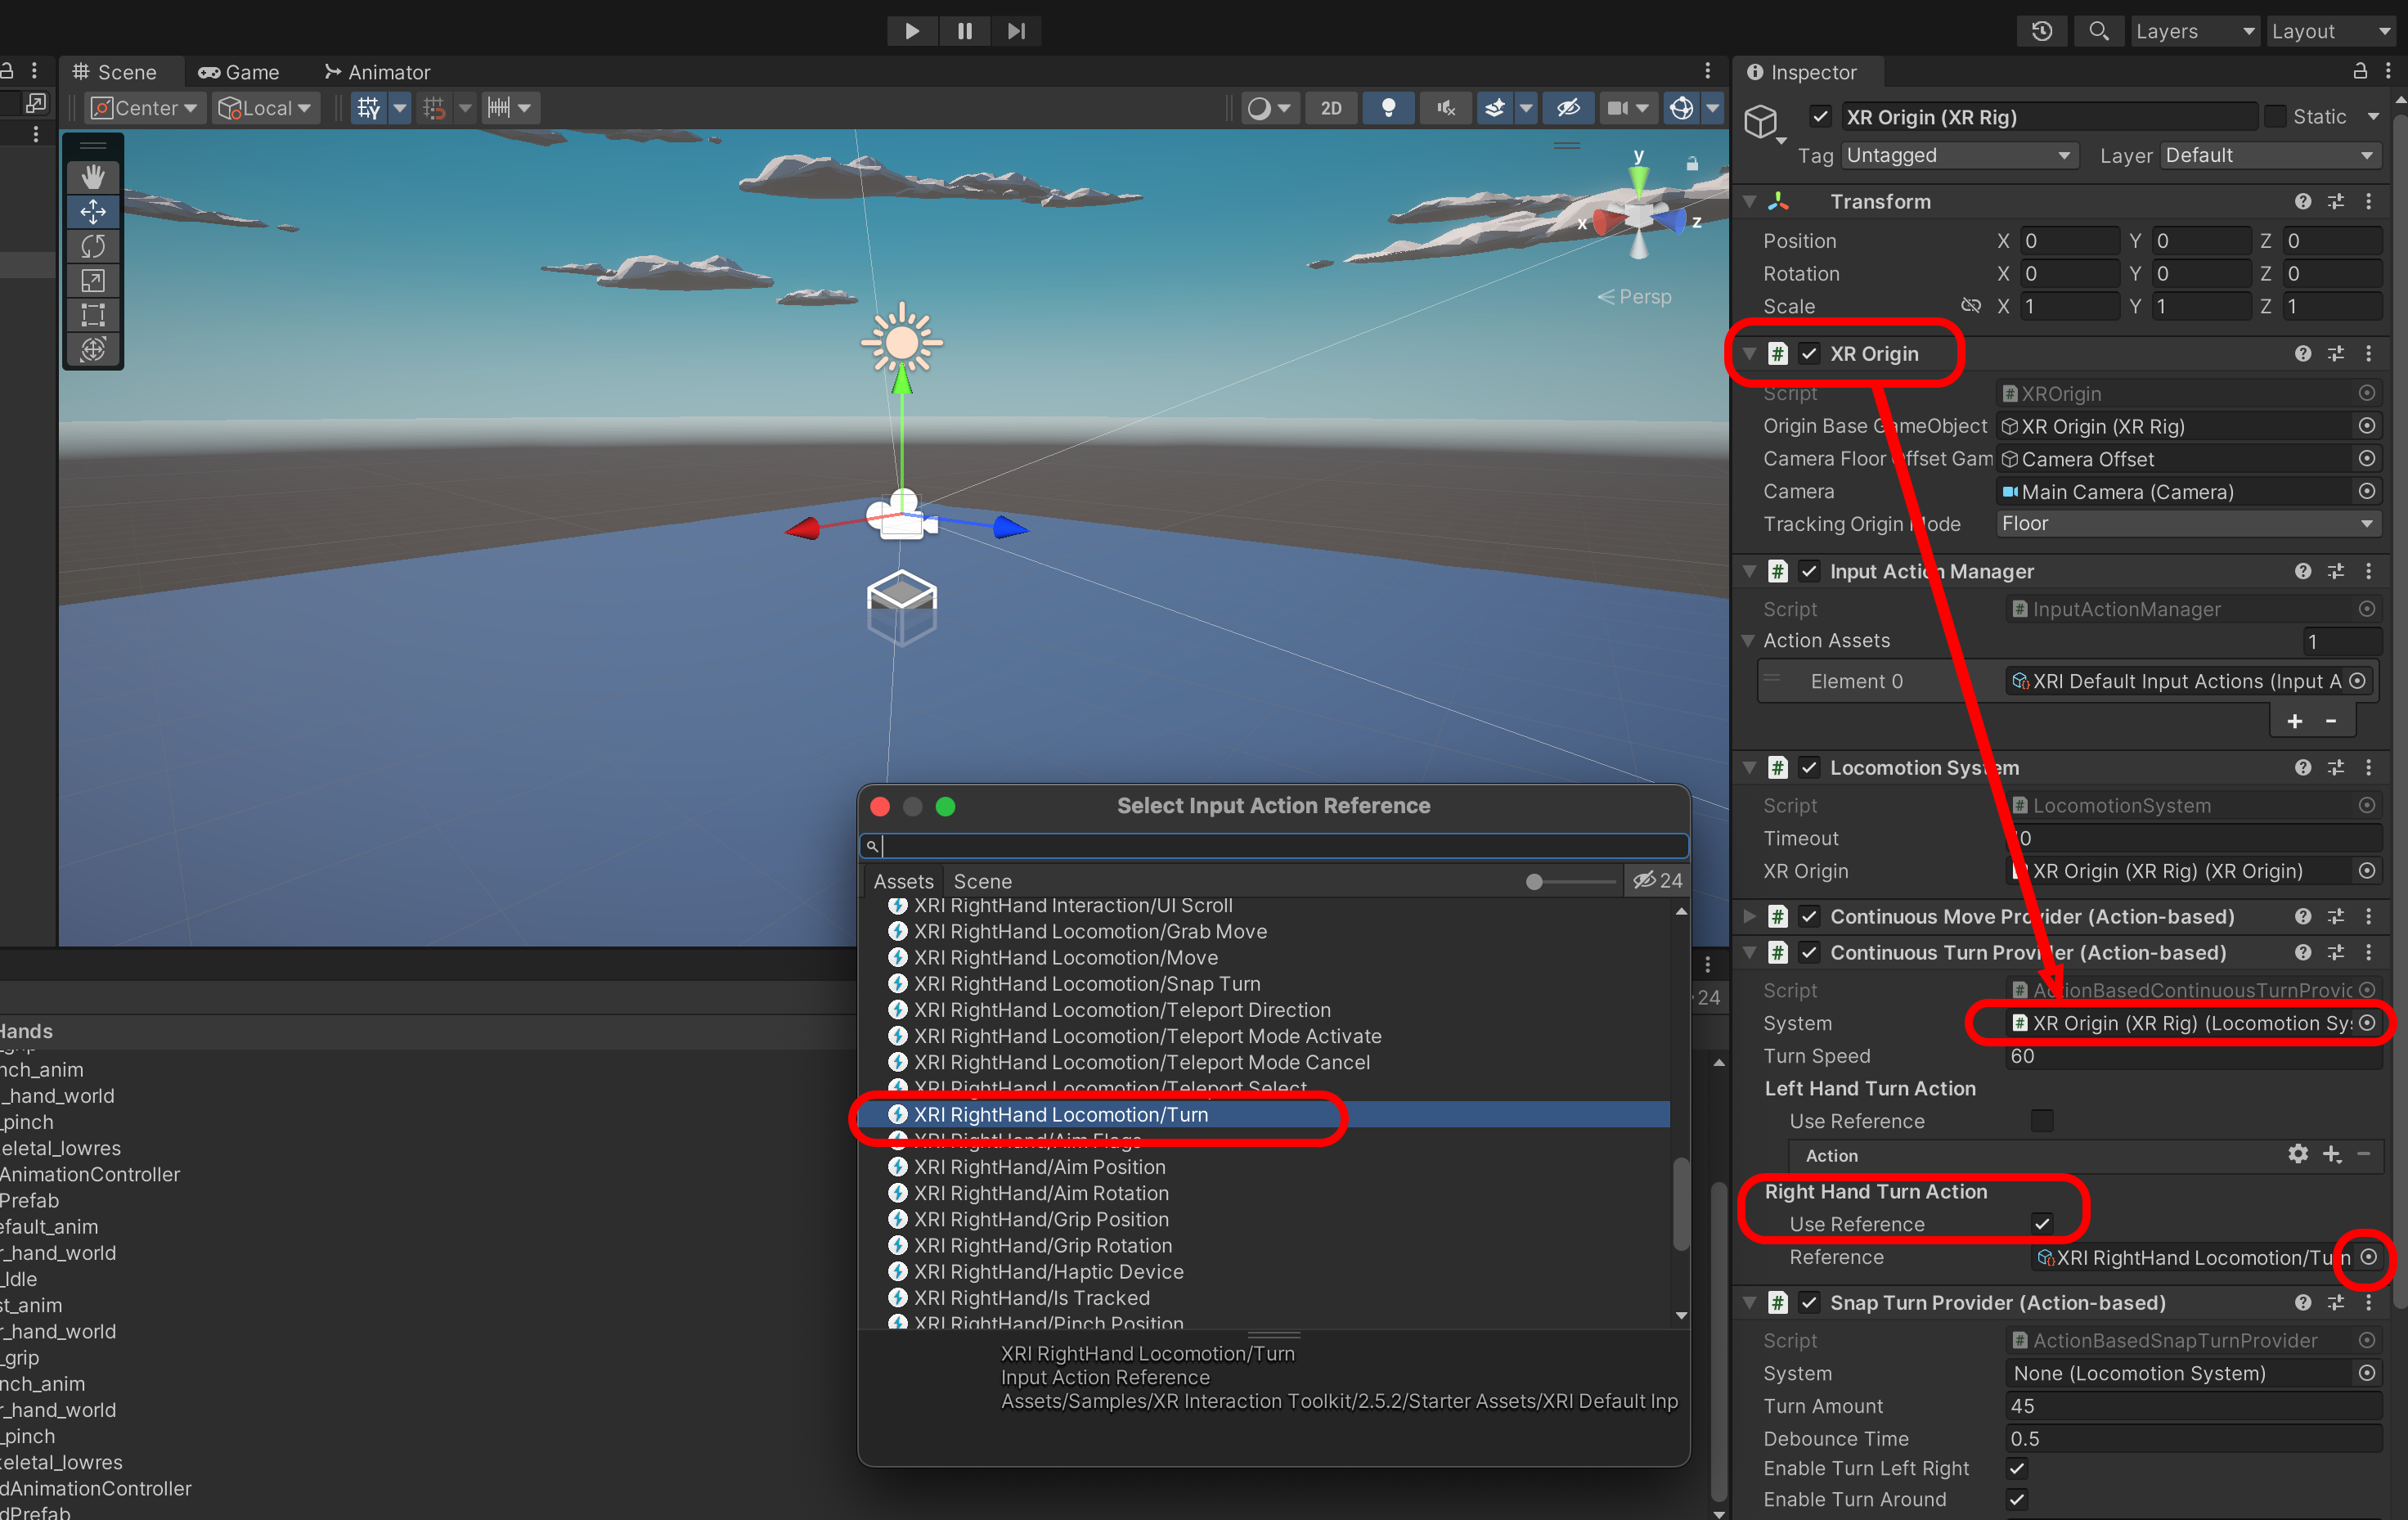2408x1520 pixels.
Task: Toggle scene audio mute icon
Action: tap(1445, 108)
